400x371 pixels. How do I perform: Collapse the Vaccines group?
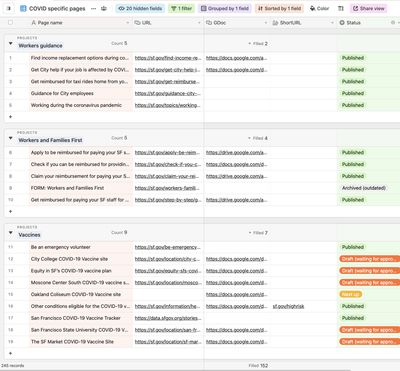(x=10, y=233)
